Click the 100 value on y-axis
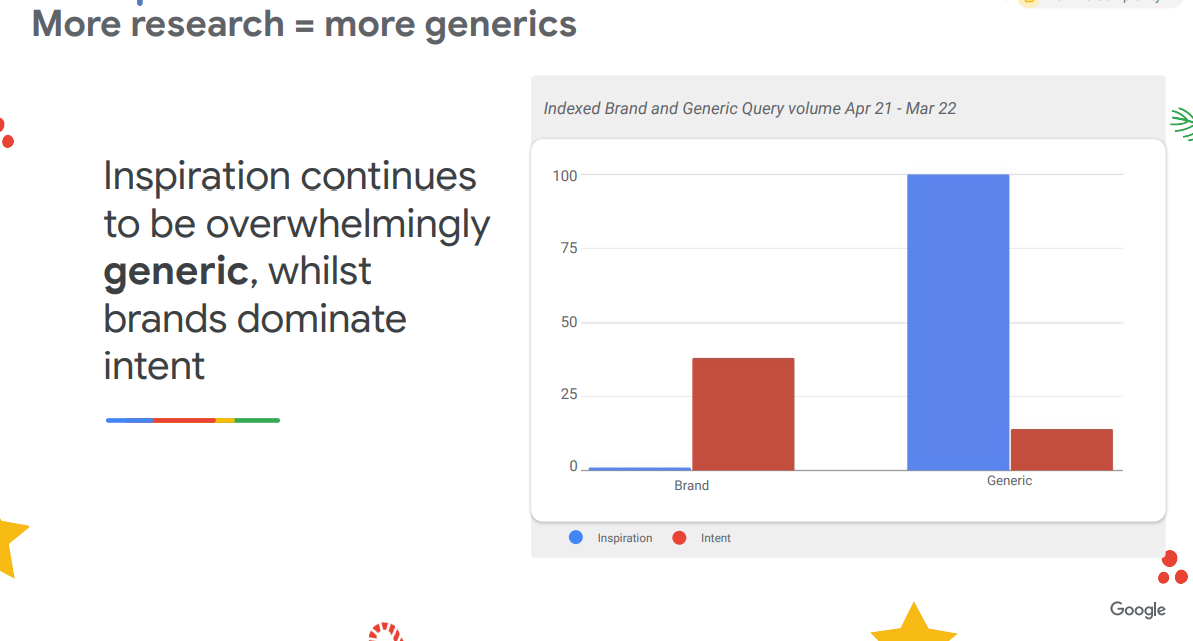The height and width of the screenshot is (641, 1193). coord(565,176)
